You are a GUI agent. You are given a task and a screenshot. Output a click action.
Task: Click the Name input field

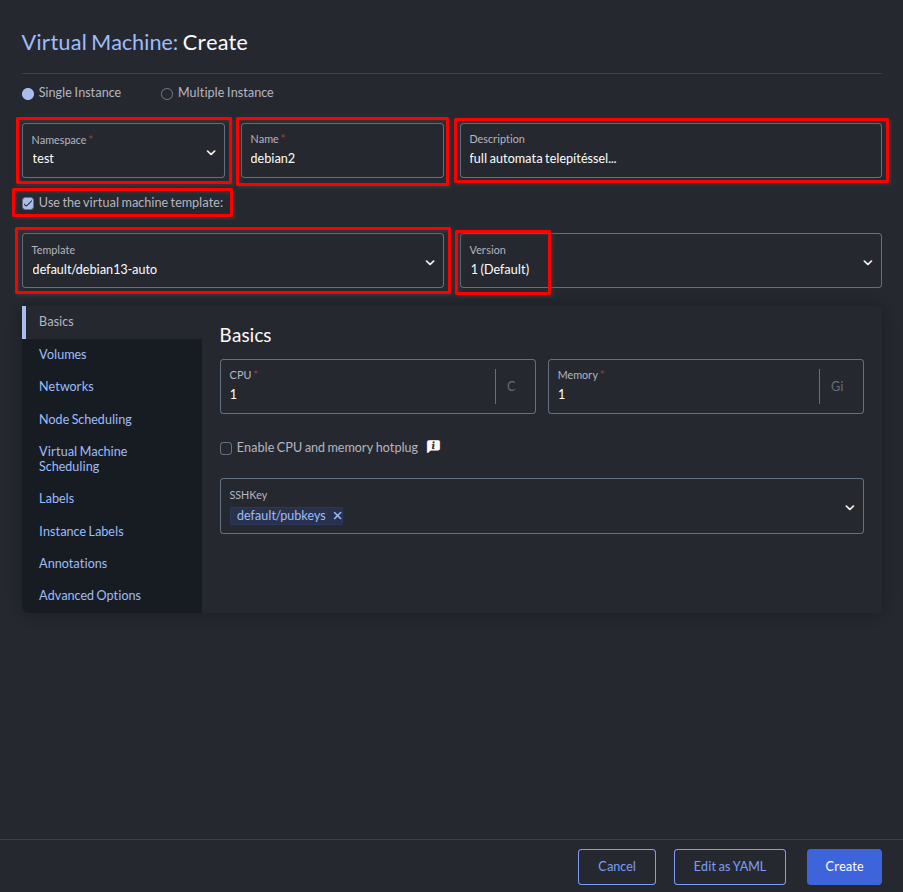[342, 157]
